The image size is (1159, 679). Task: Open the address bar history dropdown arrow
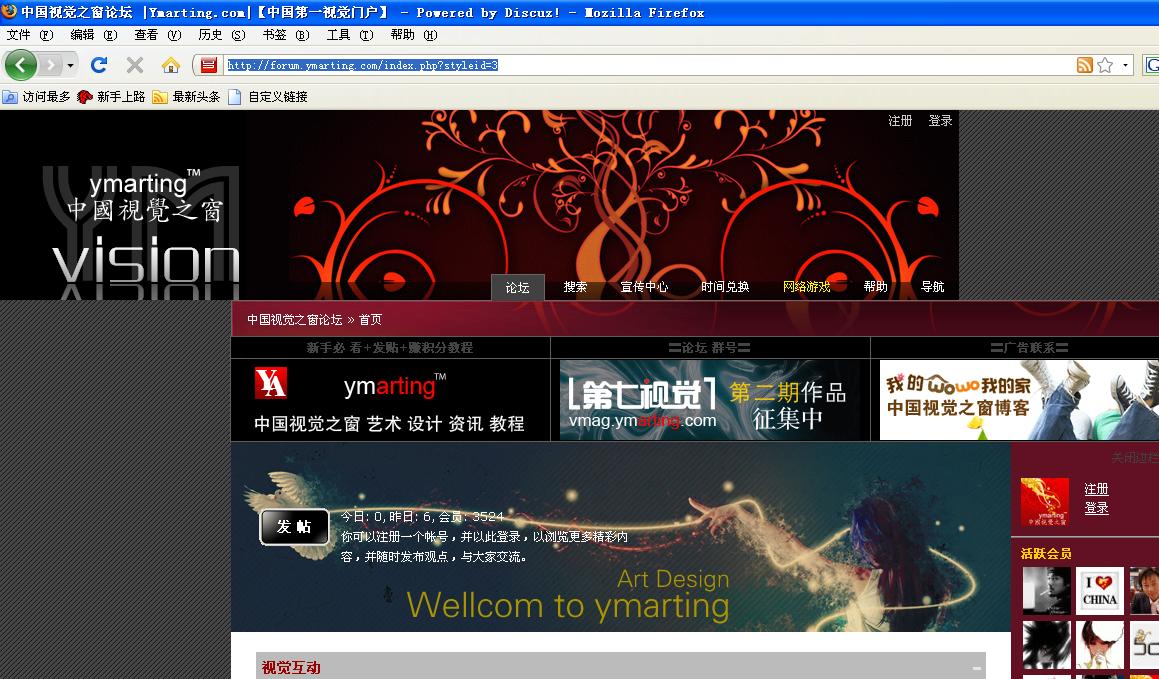pyautogui.click(x=1126, y=65)
